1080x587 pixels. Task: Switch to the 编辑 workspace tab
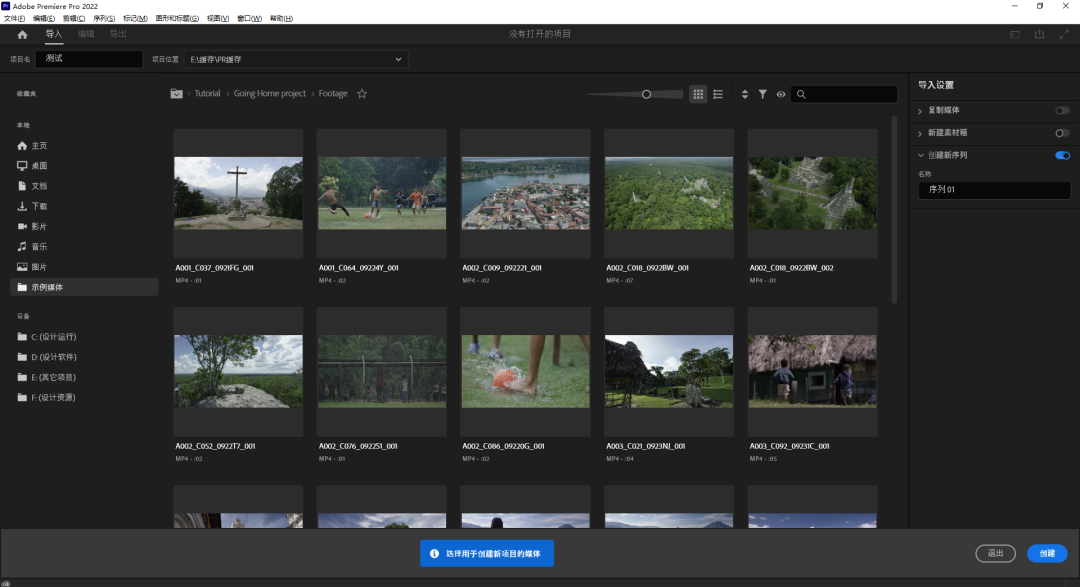coord(86,34)
